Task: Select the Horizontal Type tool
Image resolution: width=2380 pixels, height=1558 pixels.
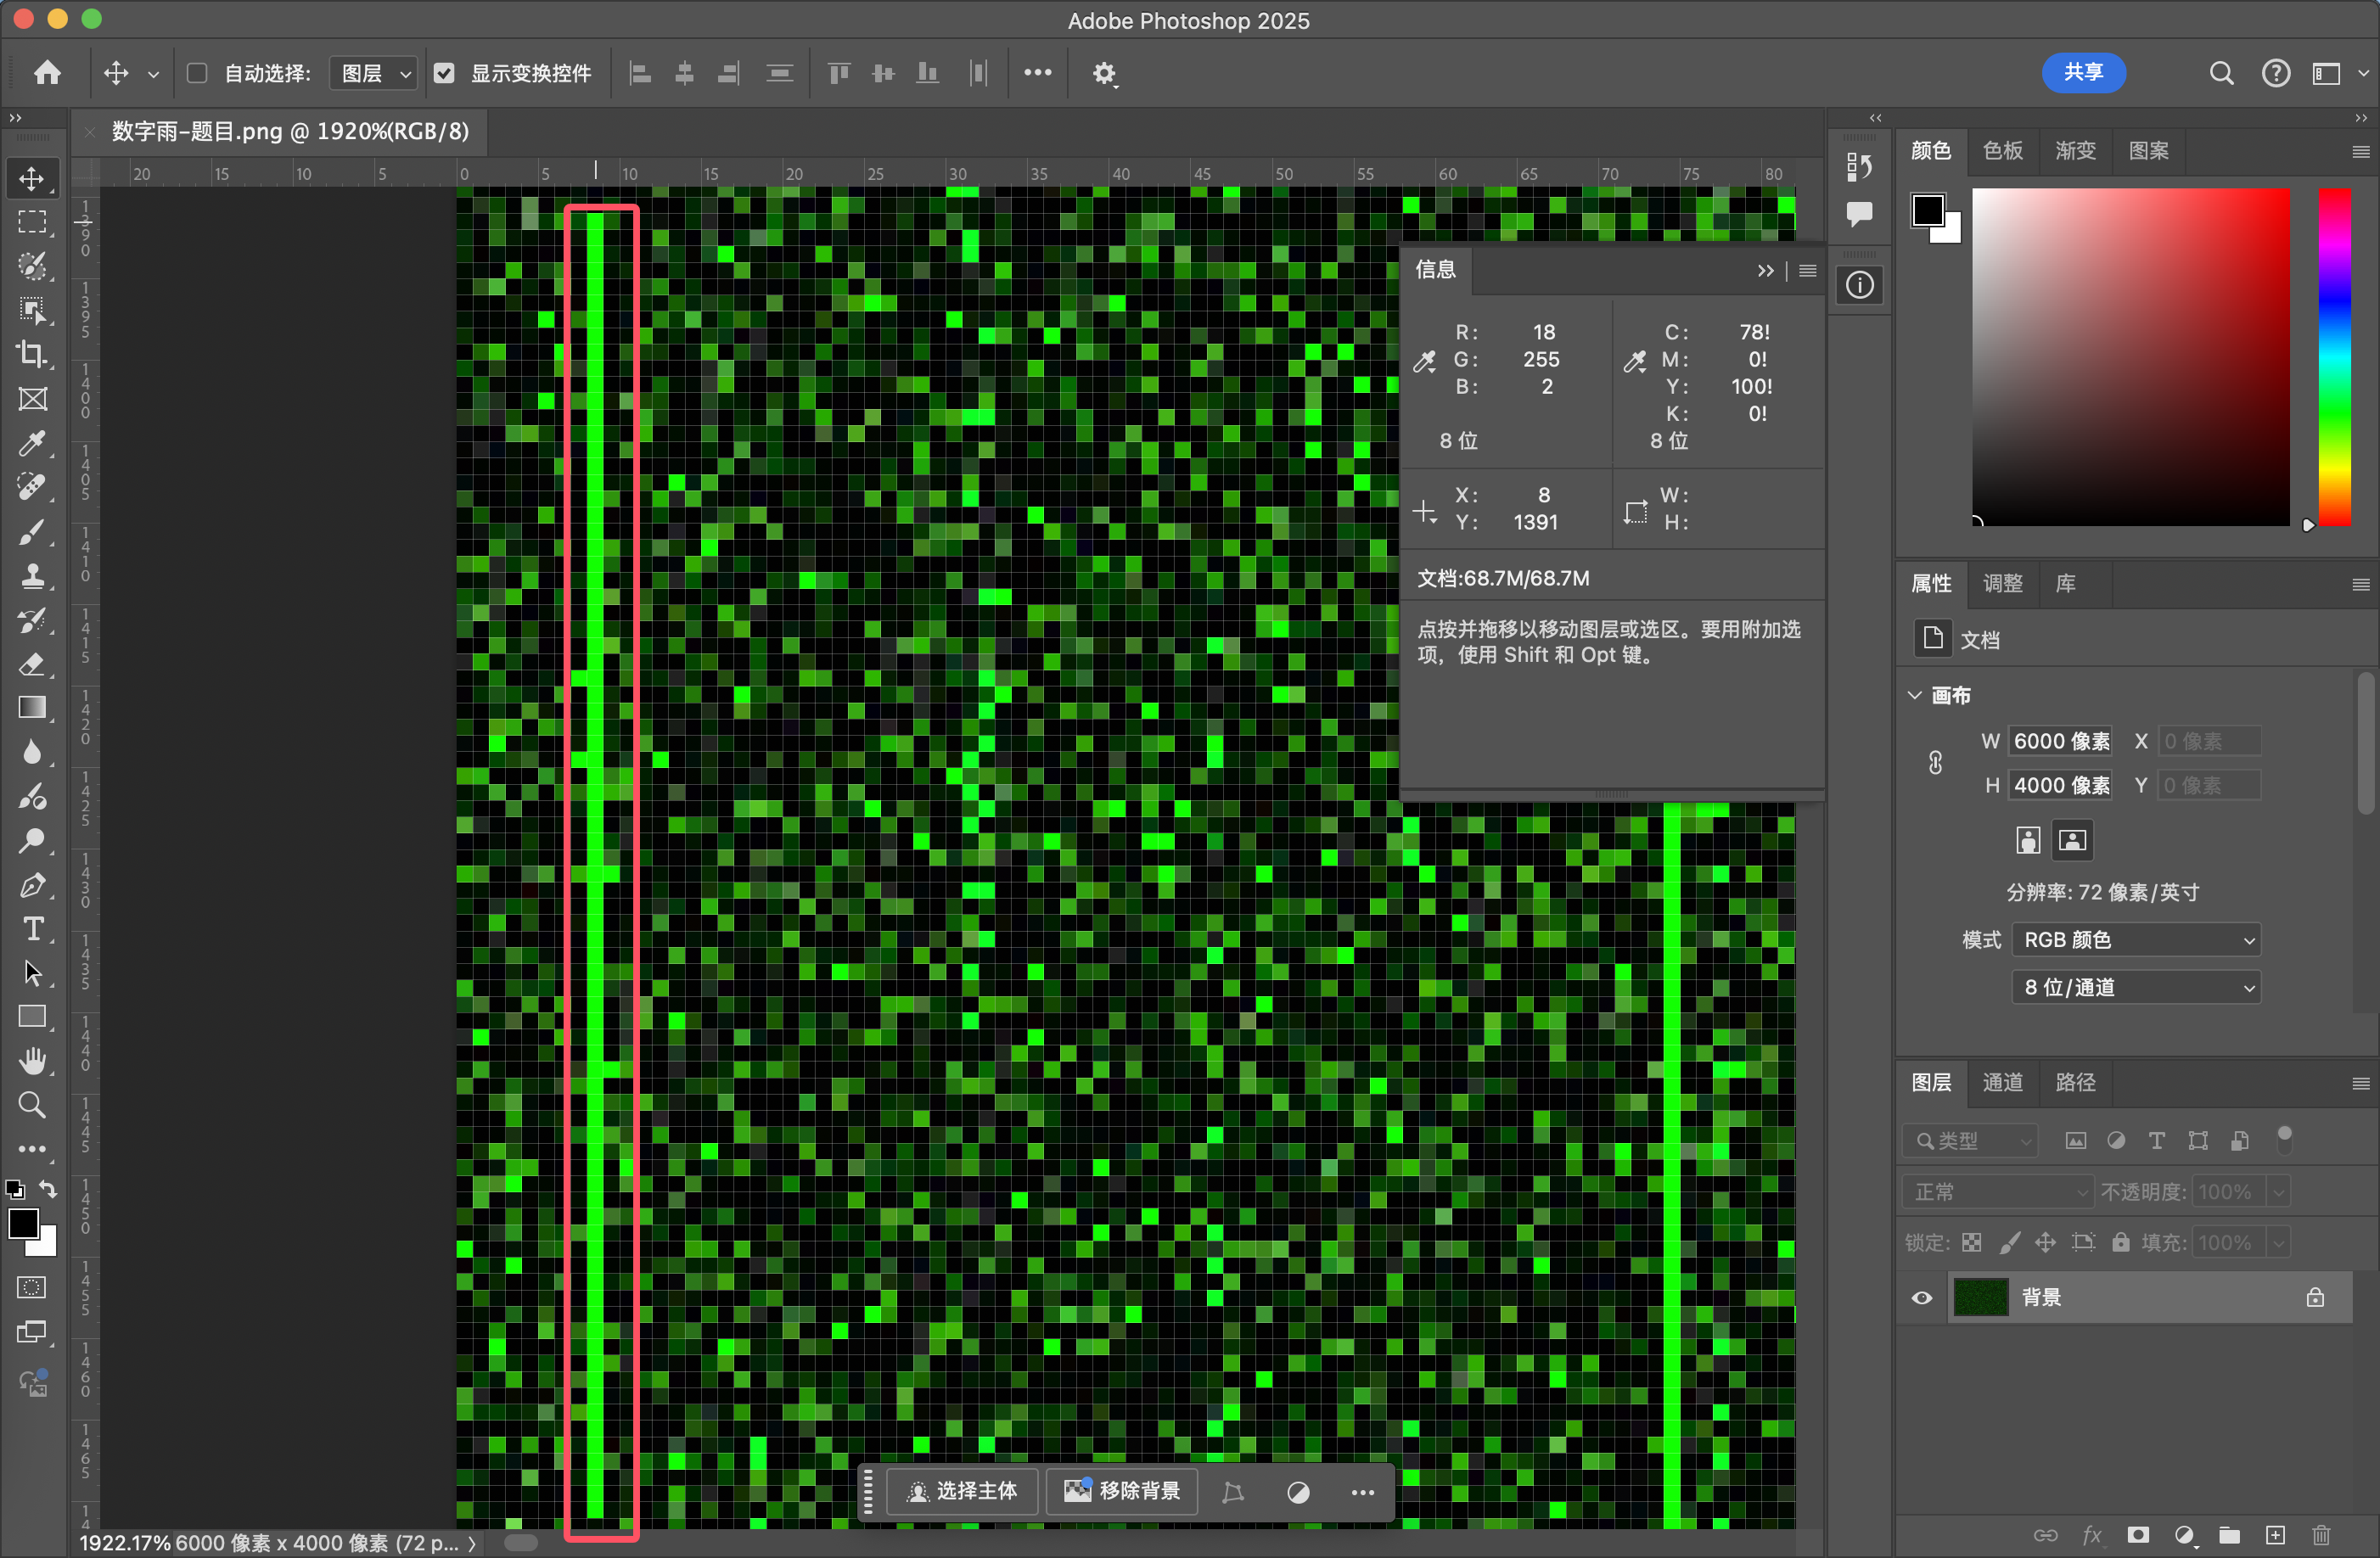Action: 32,929
